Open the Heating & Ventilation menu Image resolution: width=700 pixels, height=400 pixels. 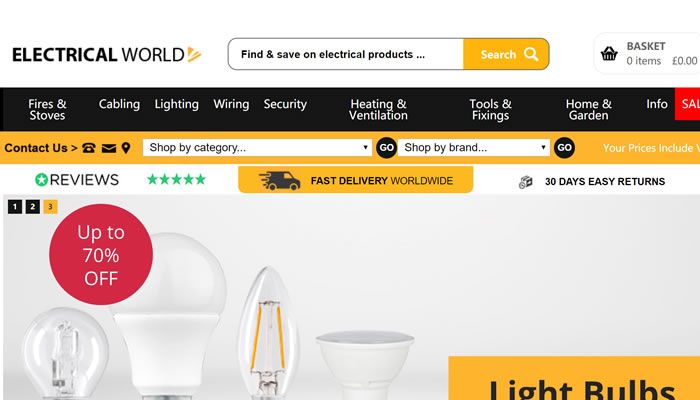(x=378, y=109)
